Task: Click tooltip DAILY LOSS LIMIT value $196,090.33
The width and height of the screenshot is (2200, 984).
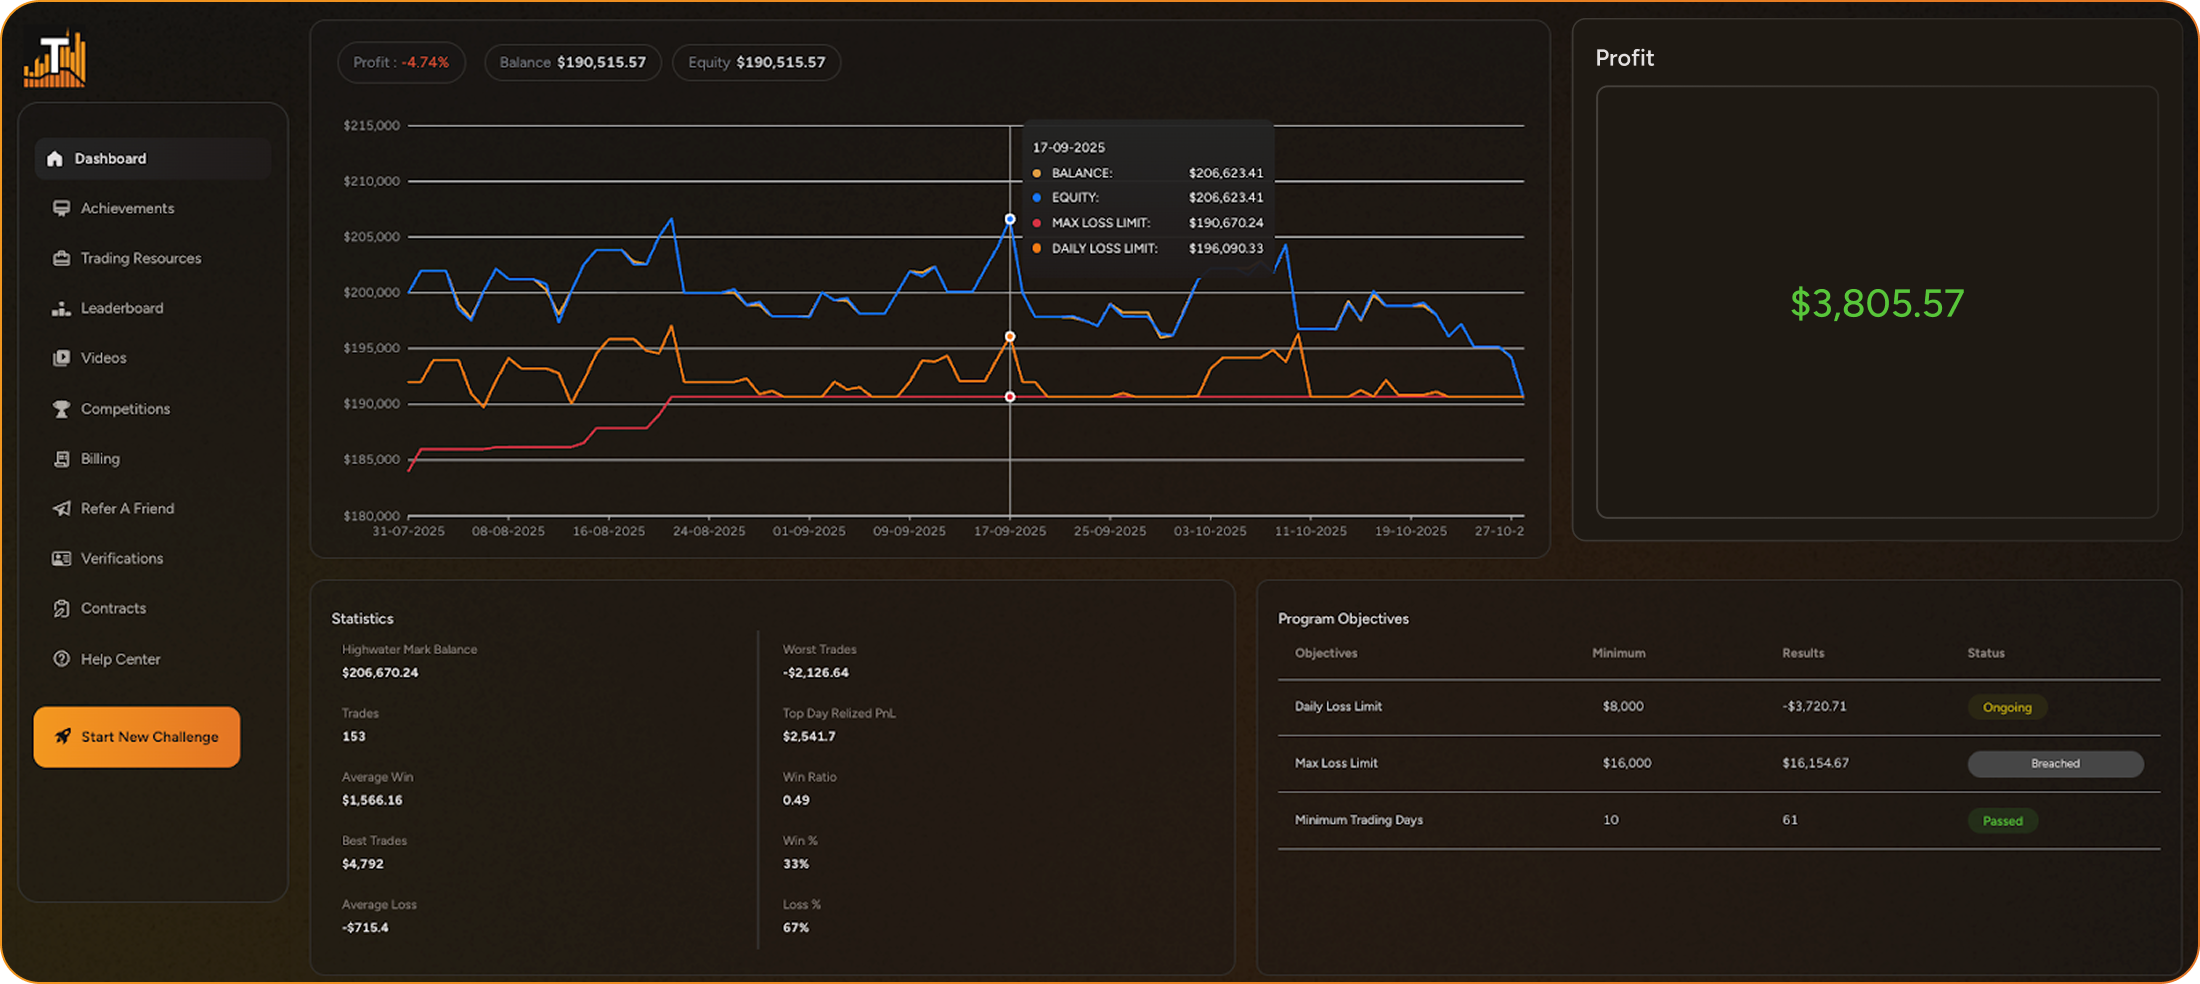Action: pos(1226,249)
